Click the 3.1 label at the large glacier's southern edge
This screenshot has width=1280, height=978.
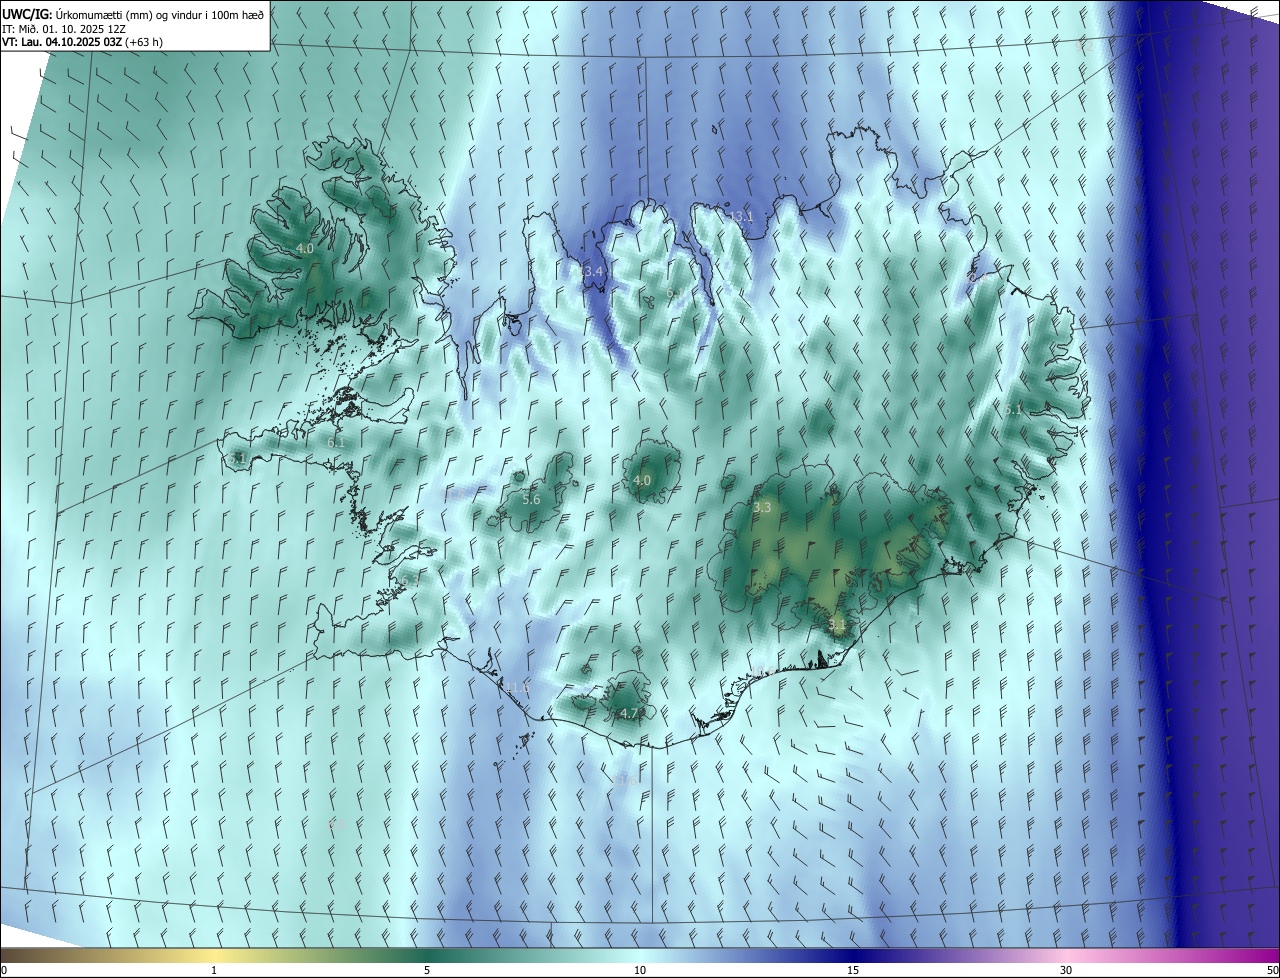pyautogui.click(x=837, y=625)
